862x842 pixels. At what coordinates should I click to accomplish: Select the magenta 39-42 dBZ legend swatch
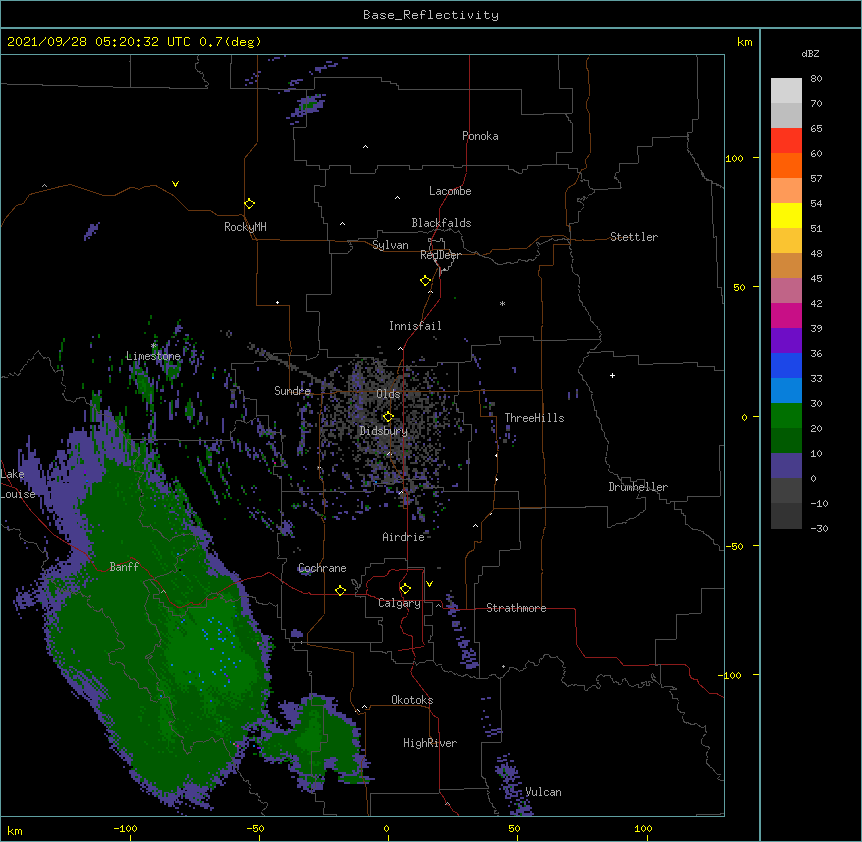786,315
